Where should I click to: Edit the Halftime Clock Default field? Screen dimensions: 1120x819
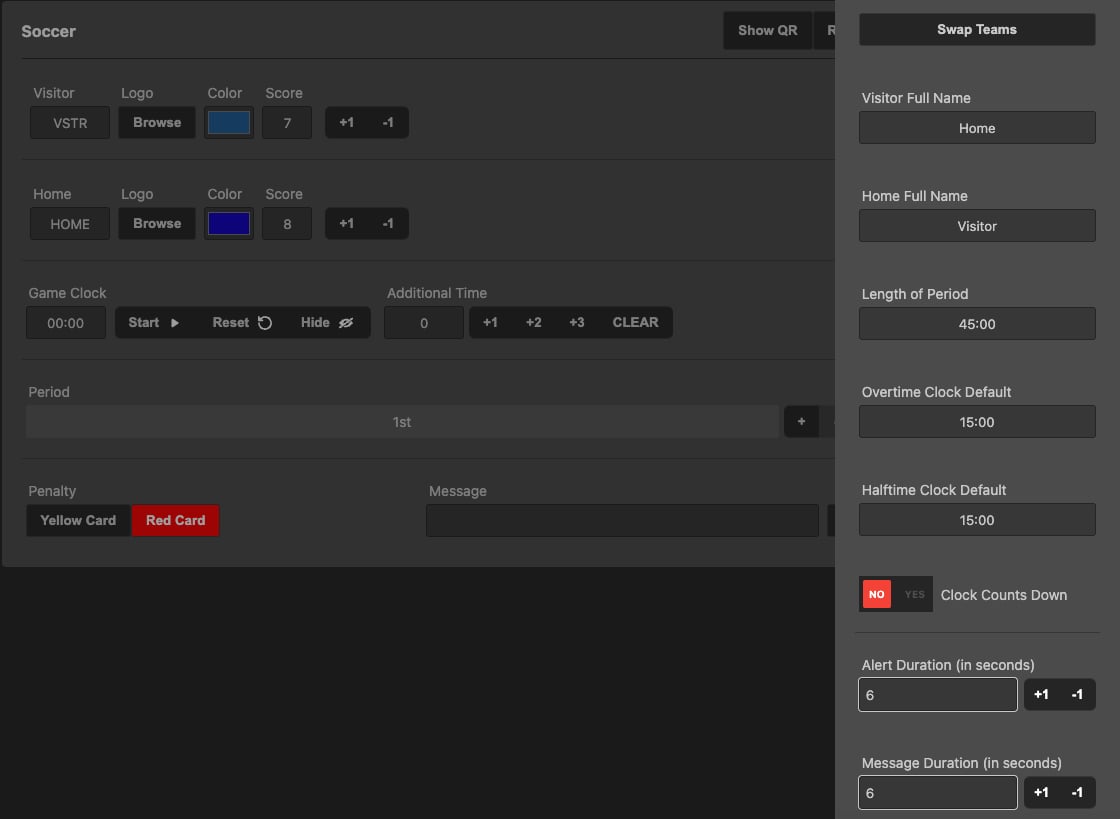[x=976, y=520]
